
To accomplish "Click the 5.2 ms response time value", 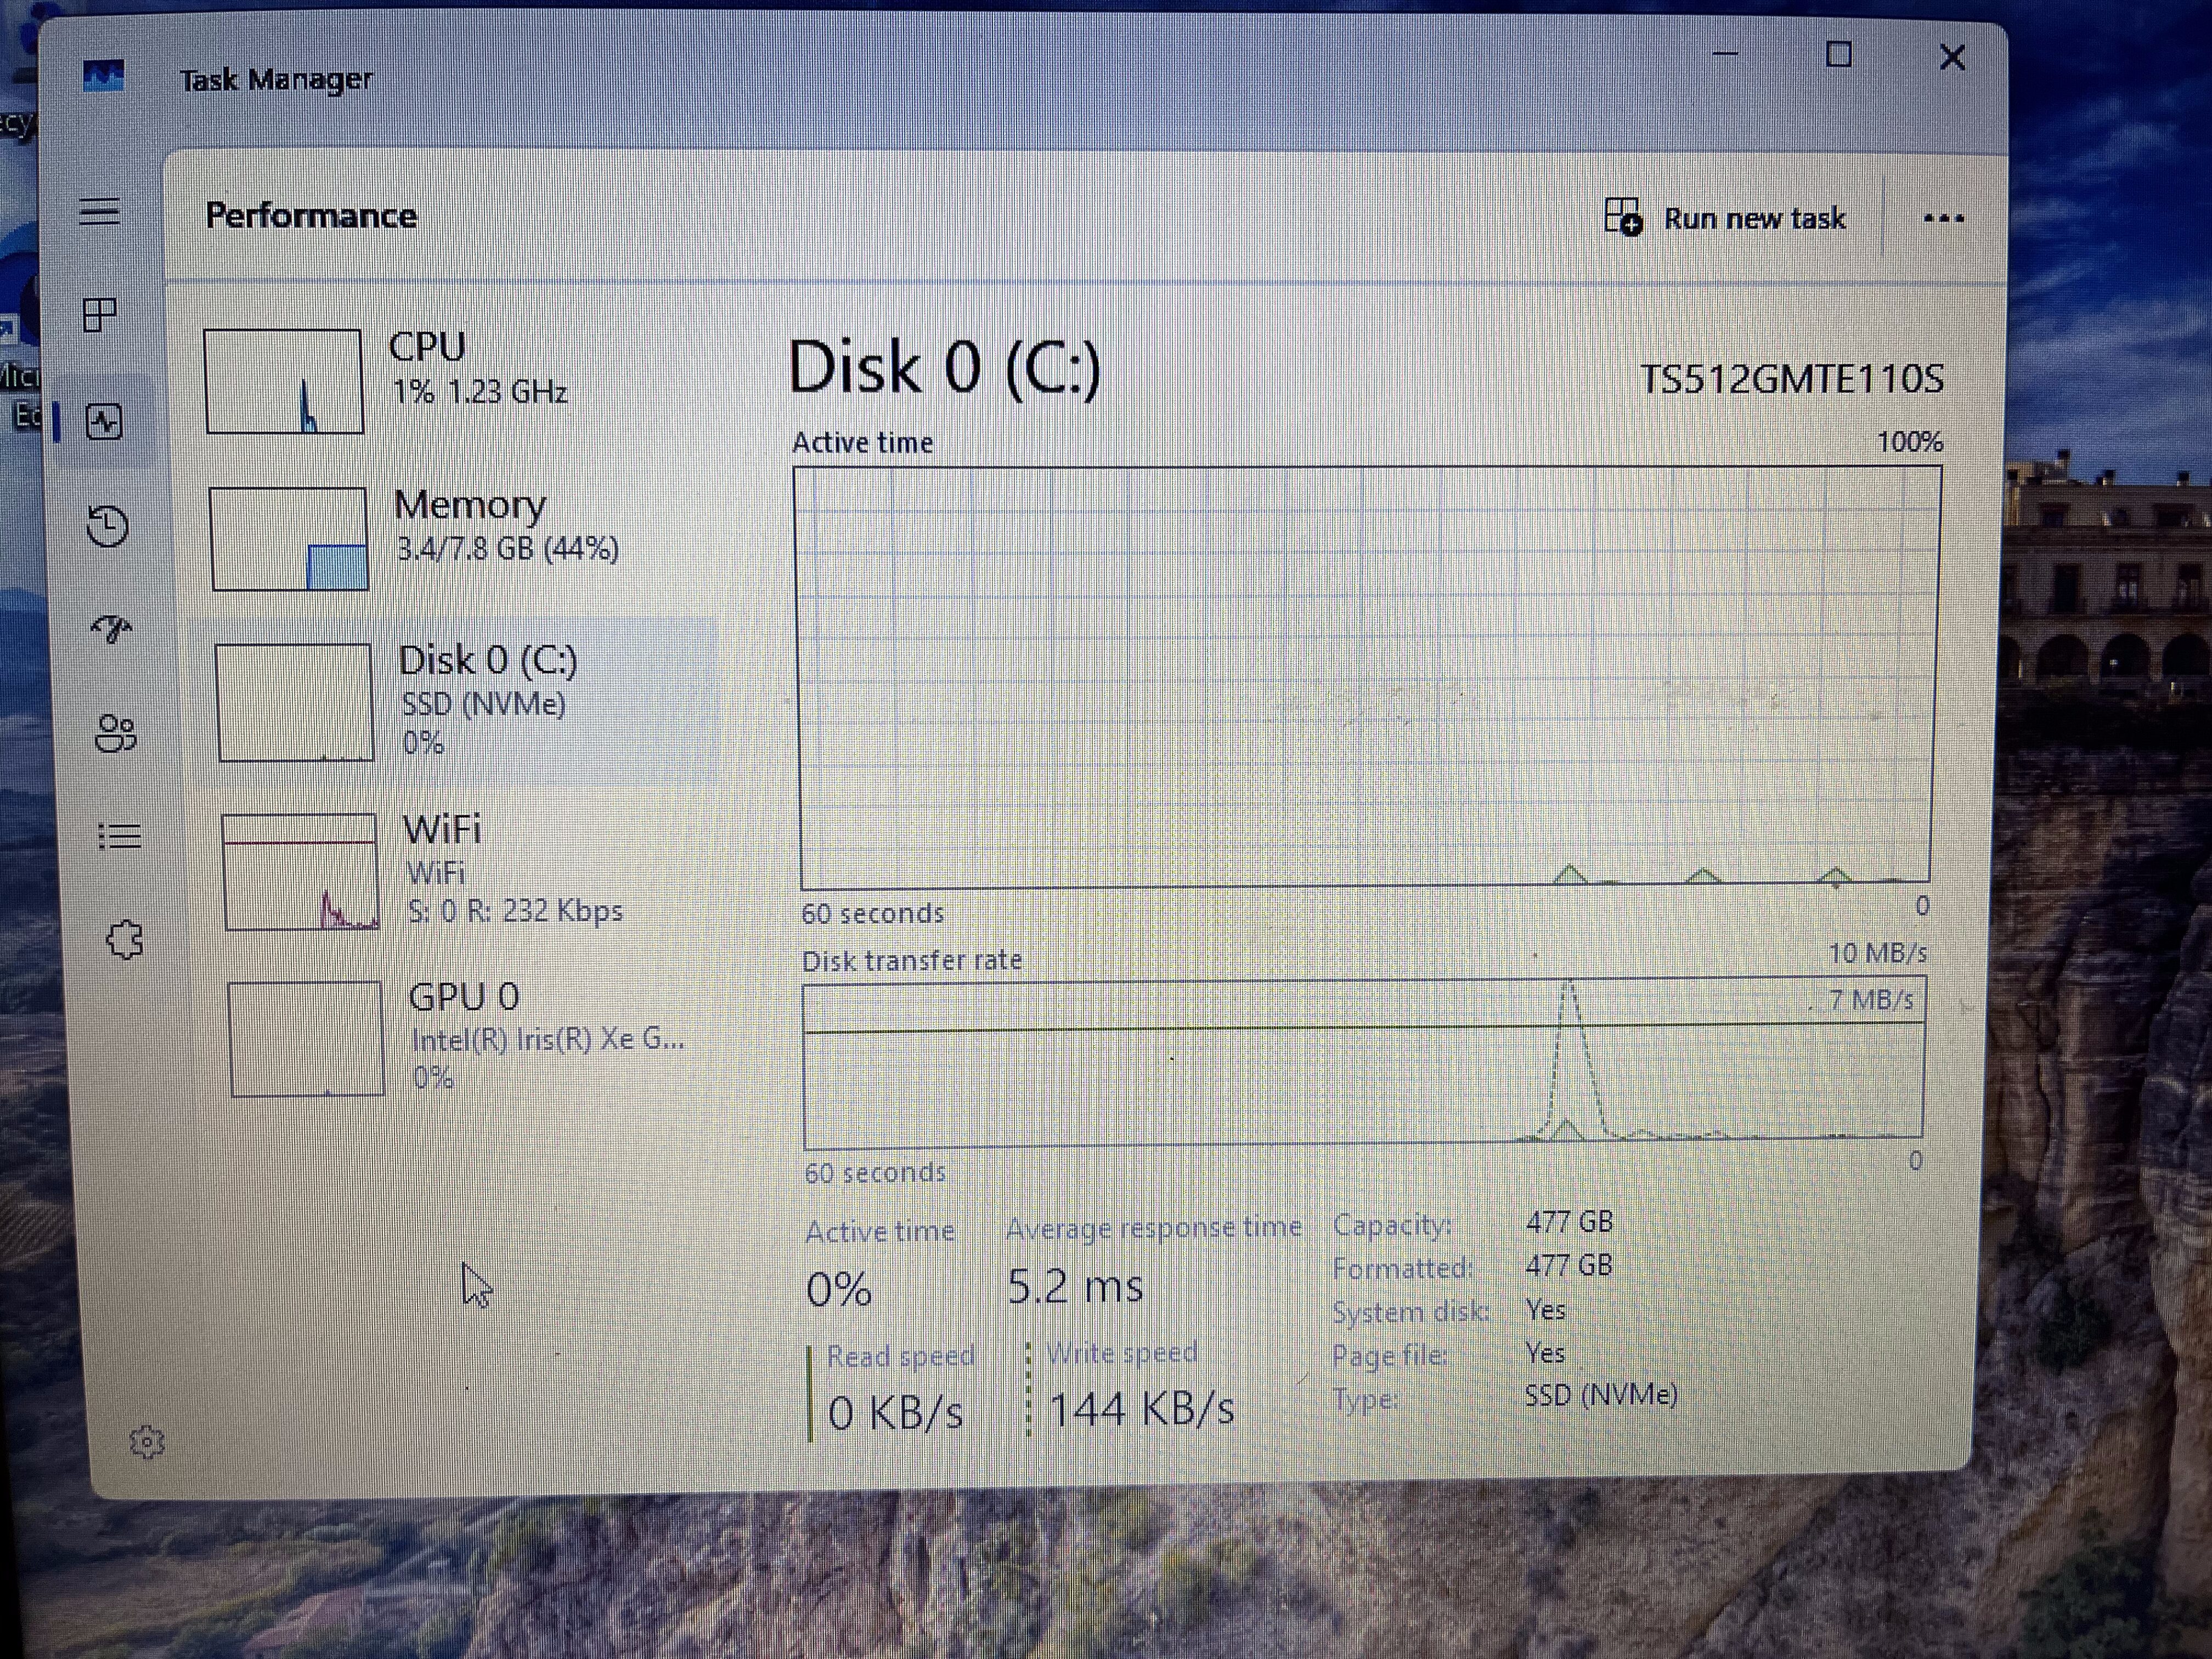I will [1074, 1286].
